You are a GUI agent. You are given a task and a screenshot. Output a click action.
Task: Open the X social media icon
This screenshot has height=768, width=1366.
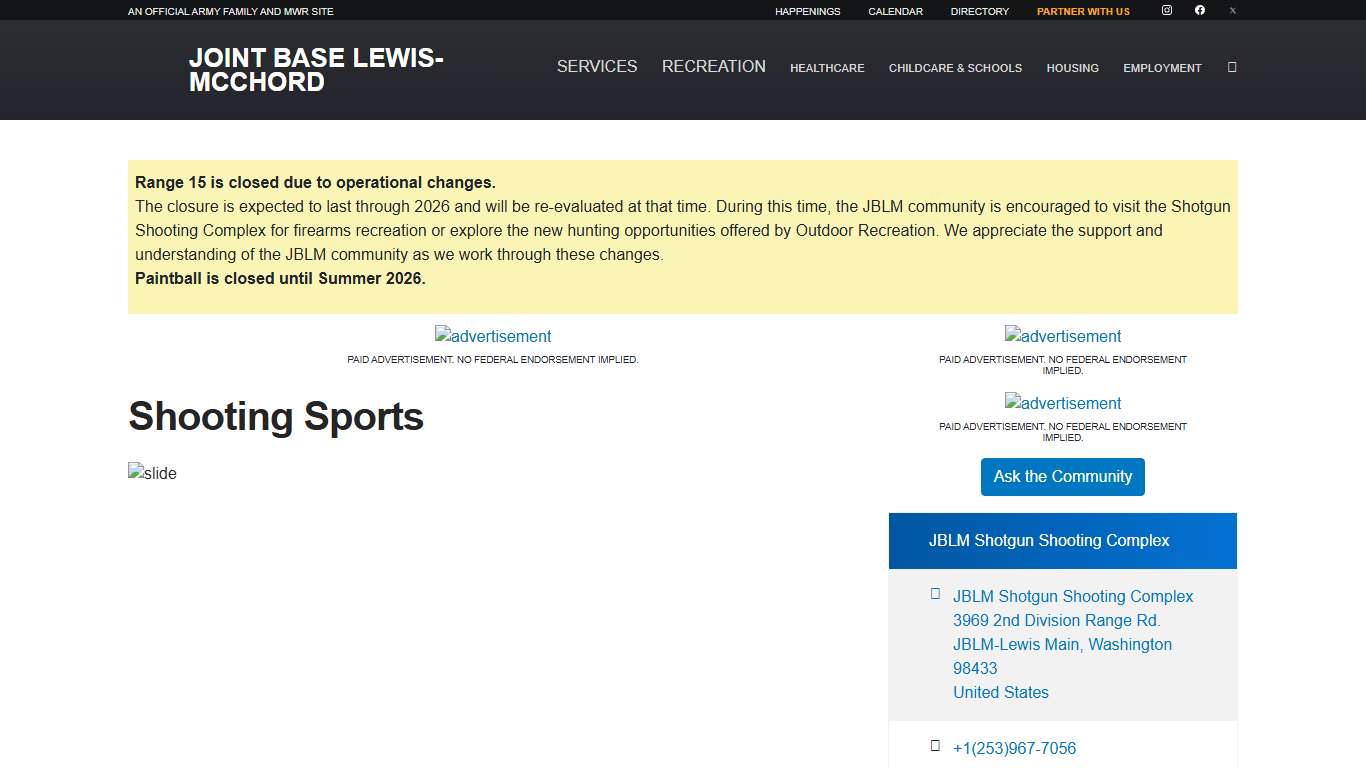click(1232, 10)
